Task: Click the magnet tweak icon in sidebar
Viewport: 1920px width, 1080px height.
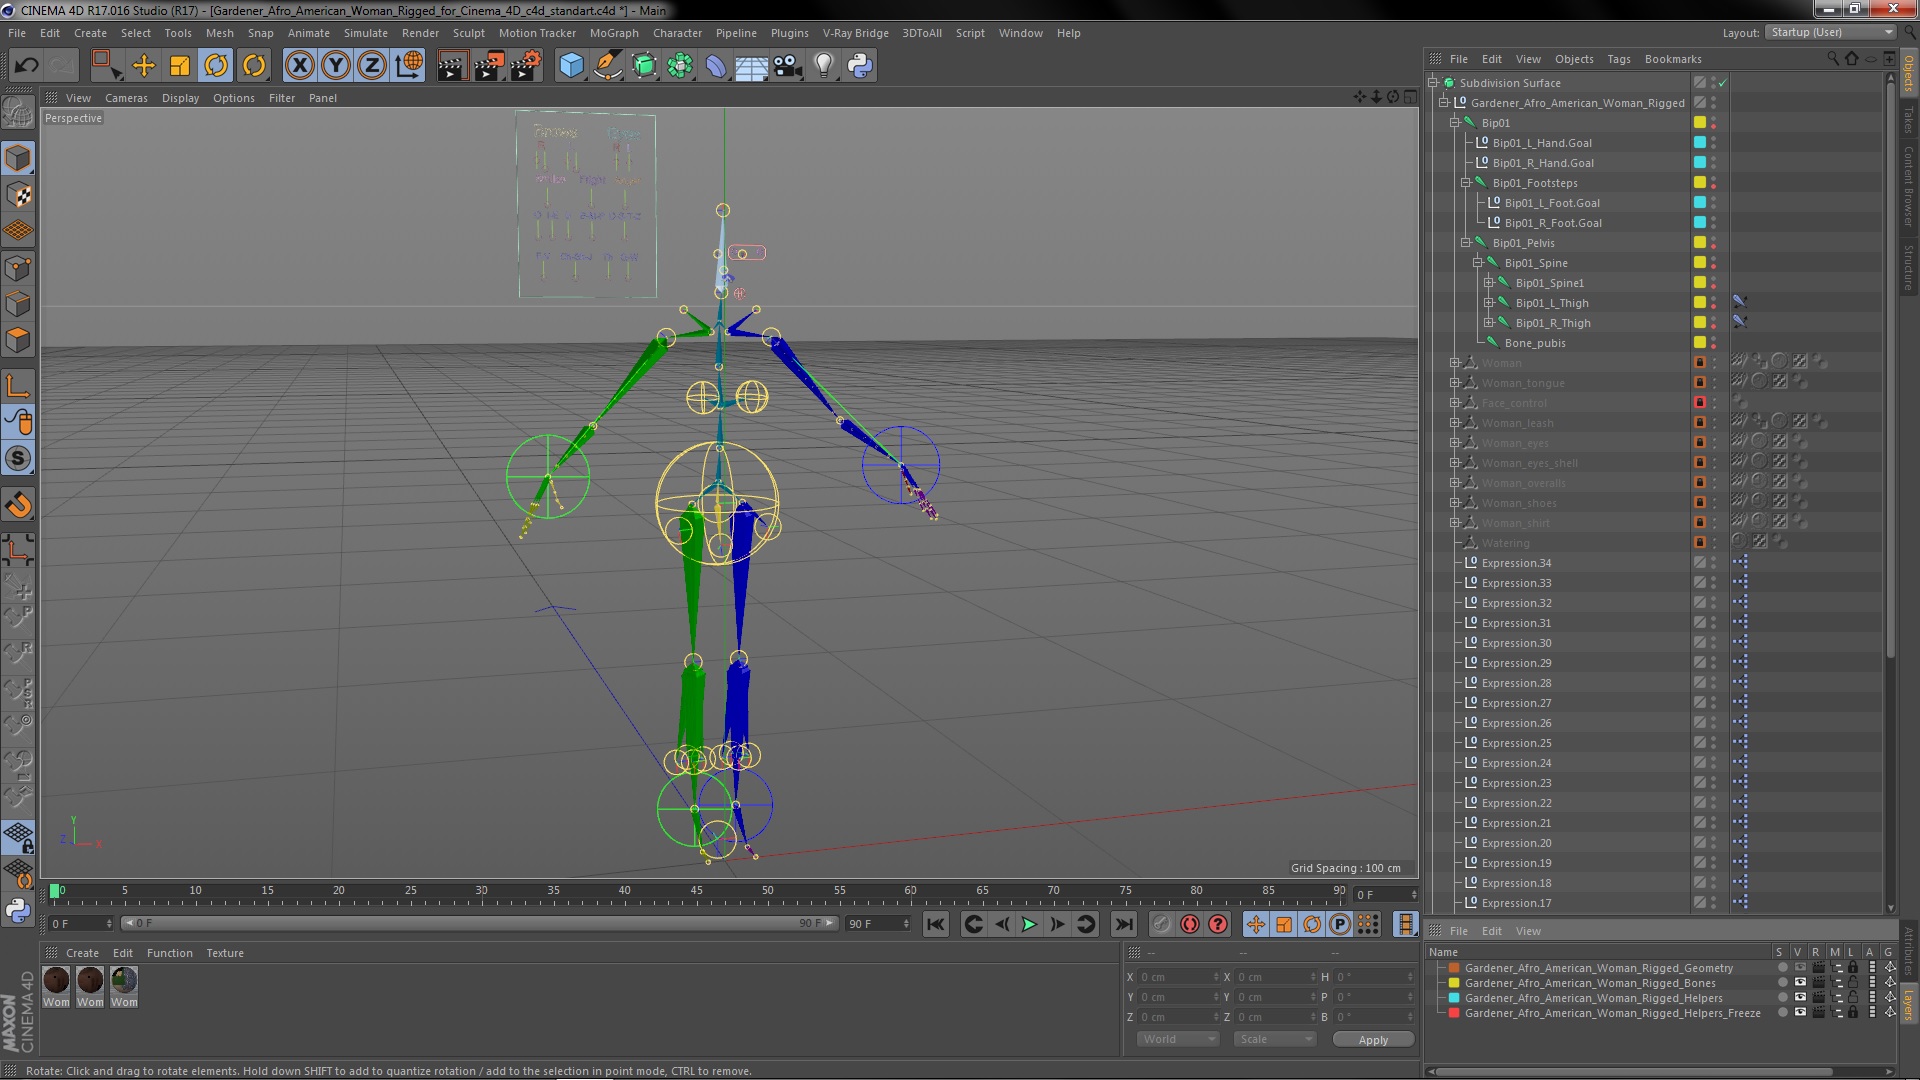Action: [x=18, y=505]
